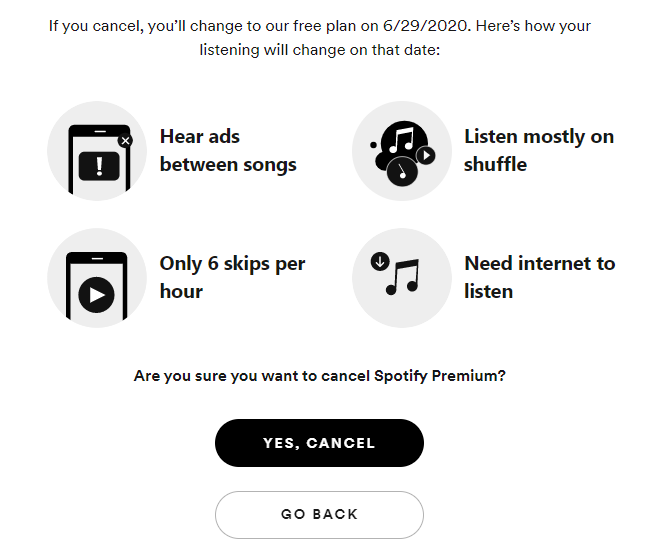Click the music note download icon
670x550 pixels.
click(402, 278)
